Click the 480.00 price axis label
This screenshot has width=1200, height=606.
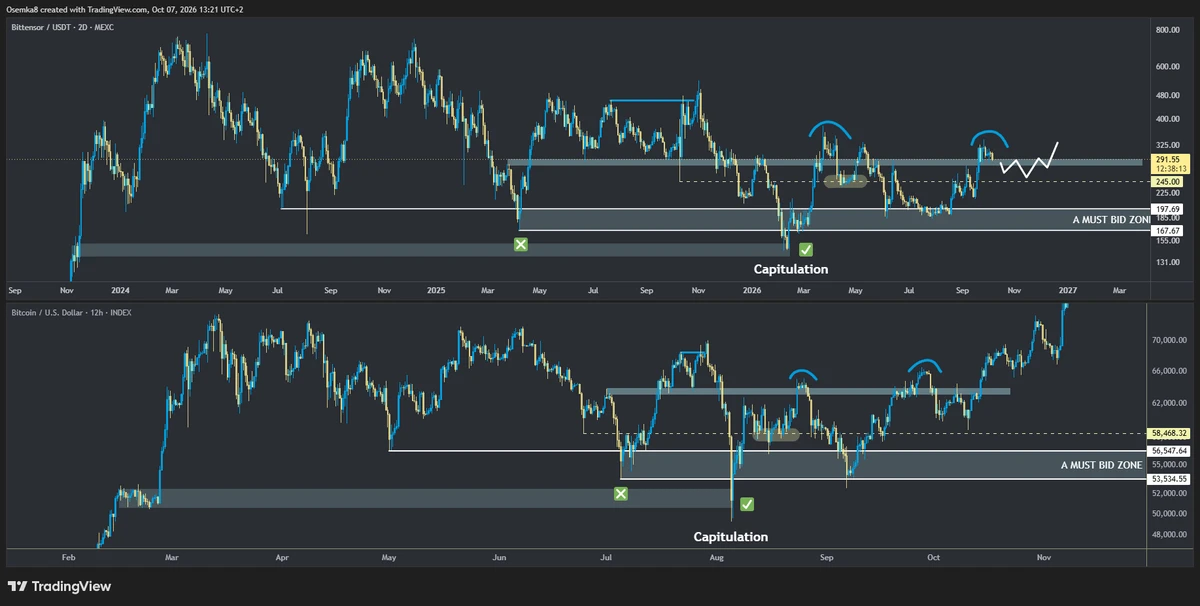(x=1169, y=96)
